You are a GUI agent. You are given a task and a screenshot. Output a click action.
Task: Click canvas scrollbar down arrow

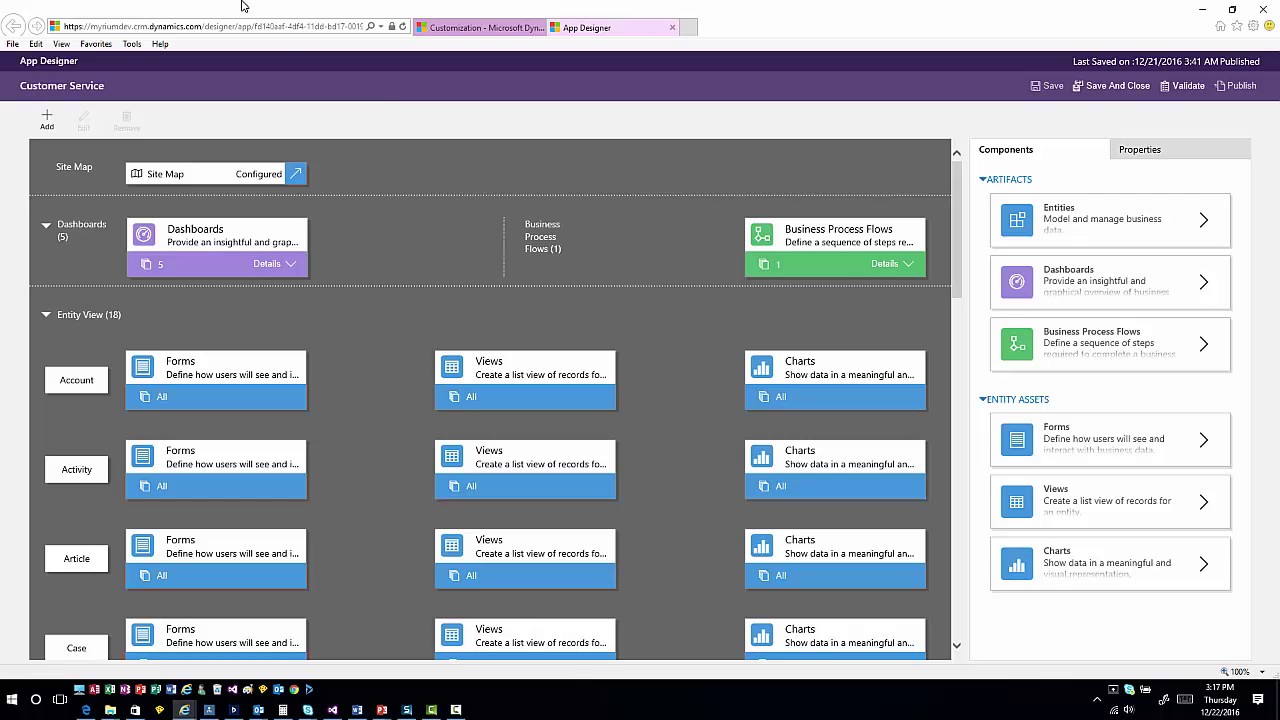[x=957, y=646]
